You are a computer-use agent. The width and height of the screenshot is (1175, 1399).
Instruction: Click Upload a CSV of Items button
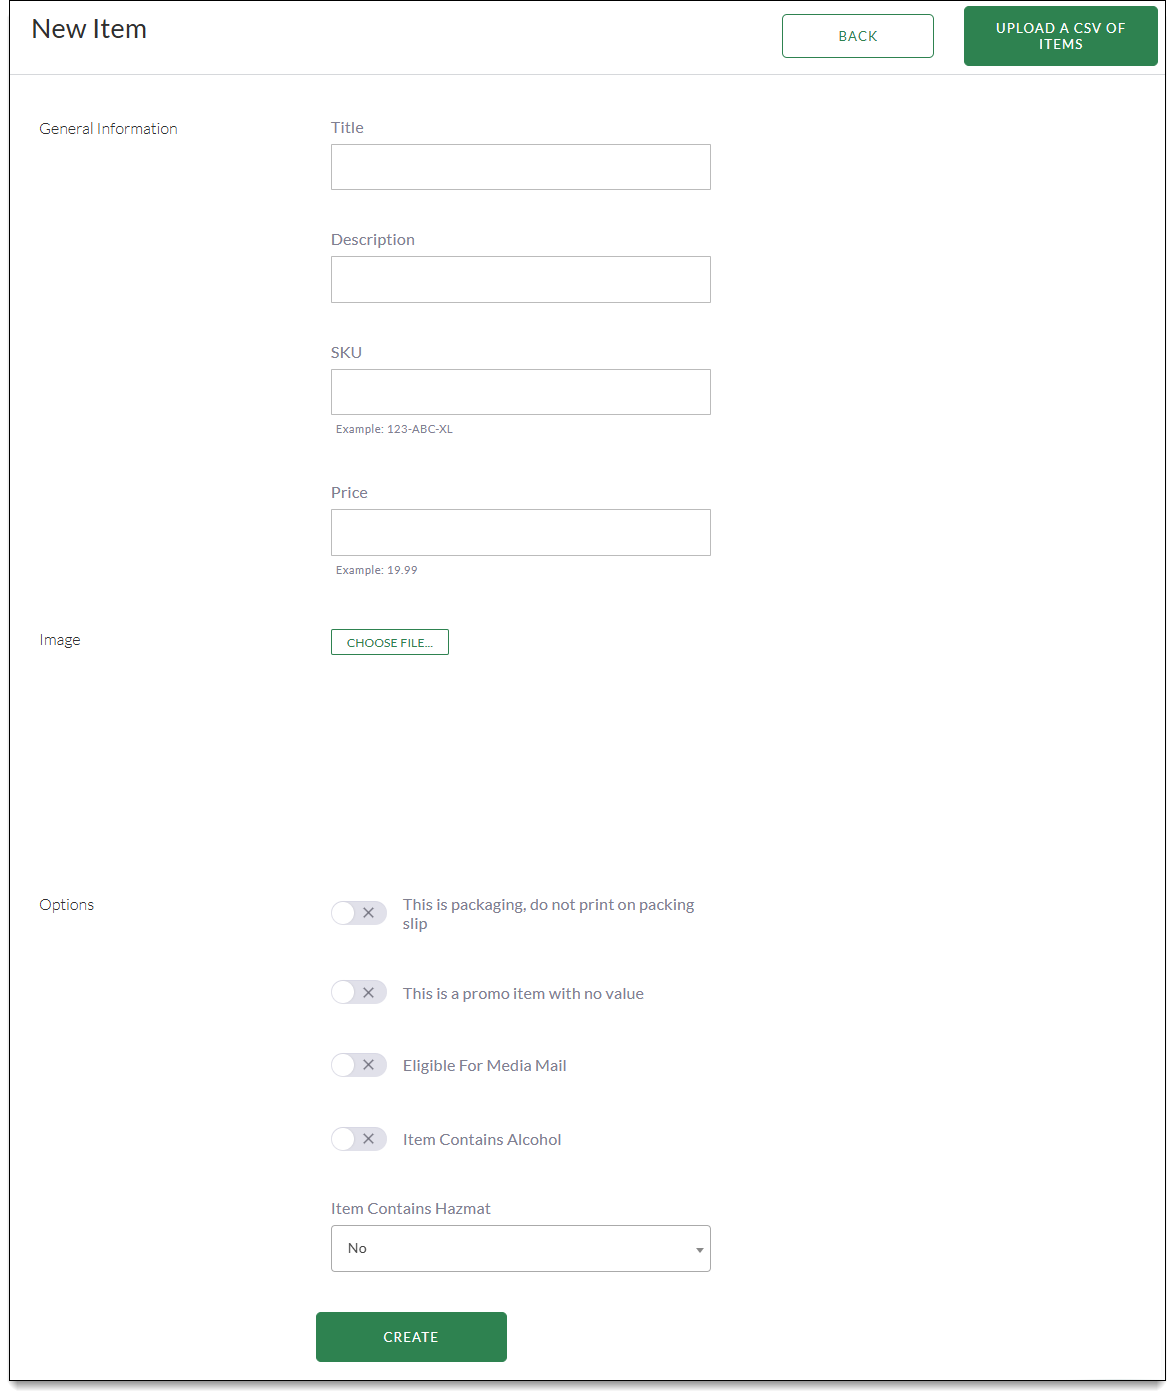click(x=1060, y=36)
